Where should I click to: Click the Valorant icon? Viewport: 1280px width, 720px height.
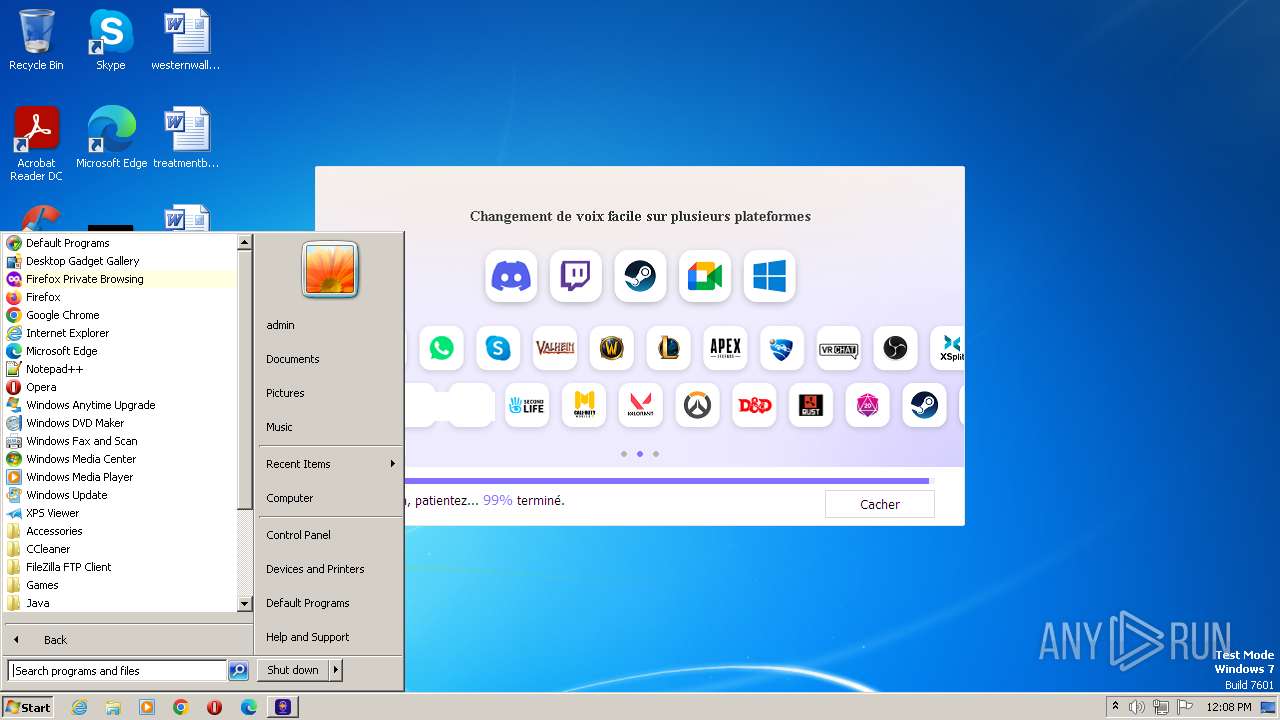click(x=640, y=405)
